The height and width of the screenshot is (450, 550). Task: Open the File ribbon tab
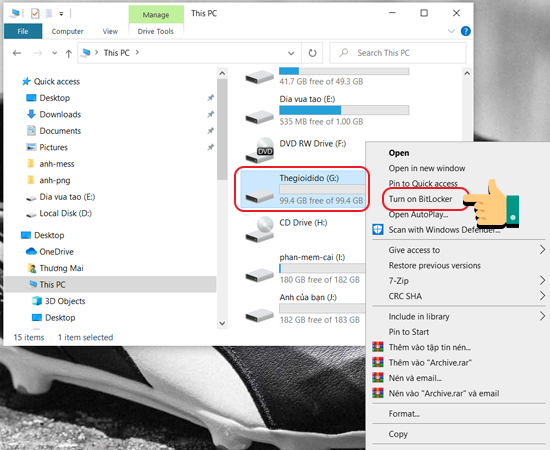pos(23,31)
